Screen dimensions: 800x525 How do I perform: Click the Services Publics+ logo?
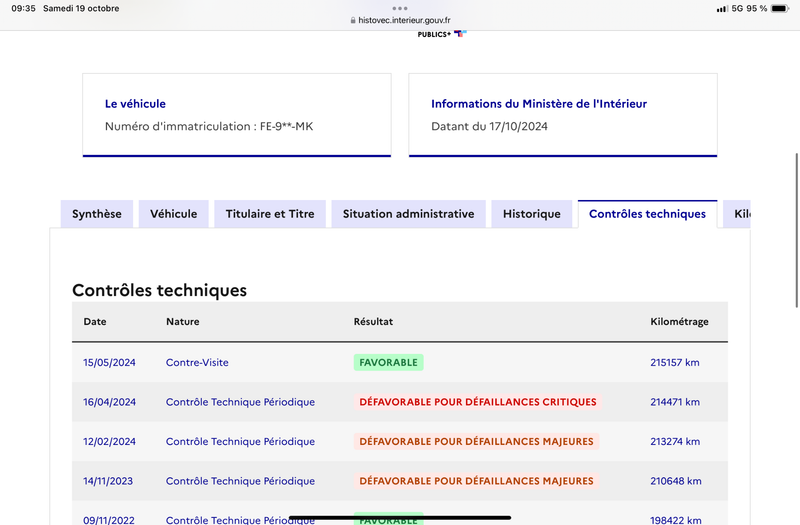pos(442,34)
